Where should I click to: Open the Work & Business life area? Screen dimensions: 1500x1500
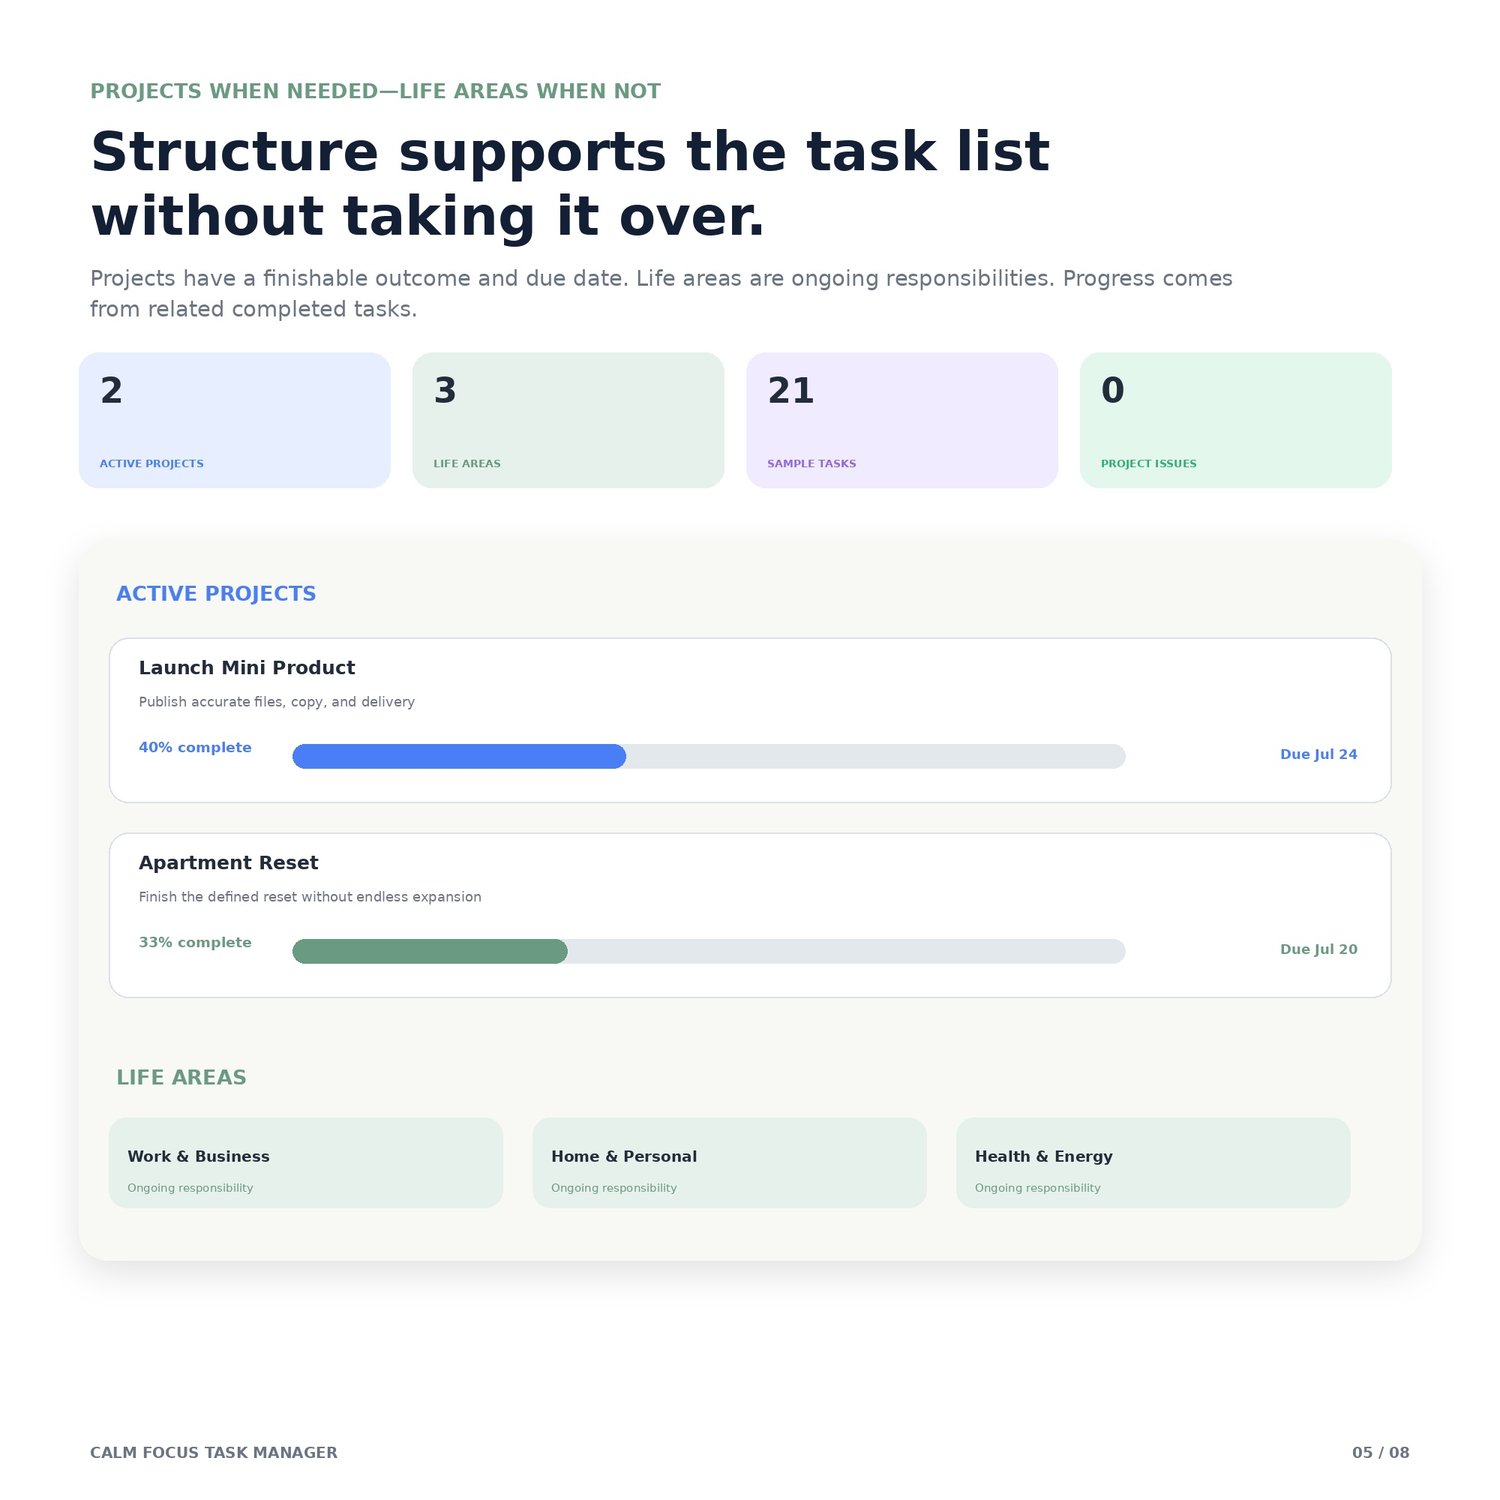point(306,1163)
